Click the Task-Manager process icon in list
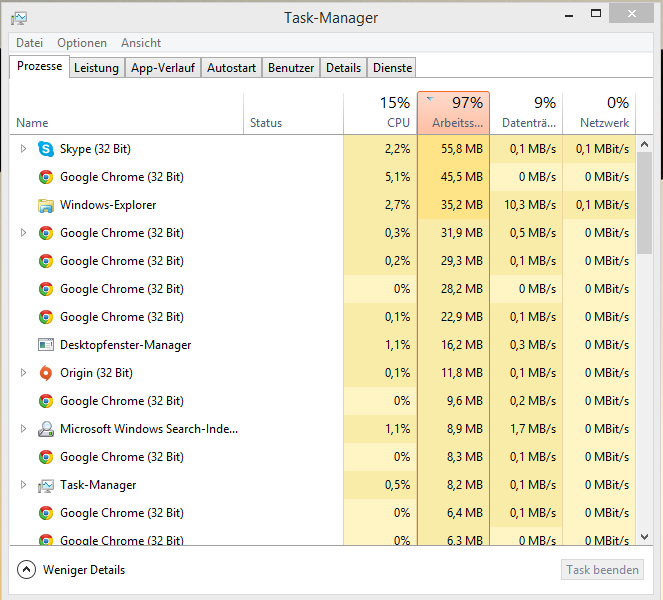Viewport: 663px width, 600px height. coord(45,485)
